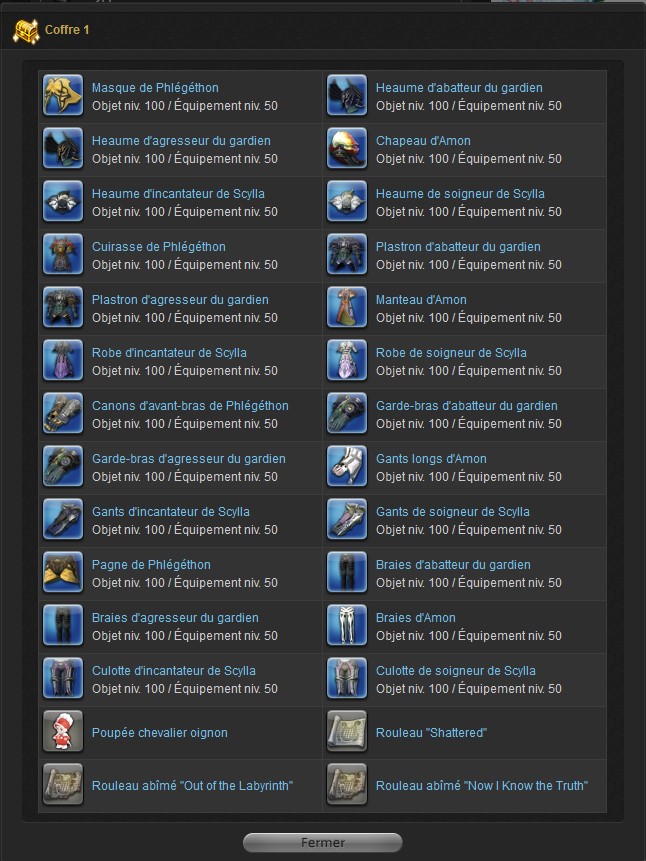Image resolution: width=646 pixels, height=861 pixels.
Task: Click the Fermer button
Action: 323,842
